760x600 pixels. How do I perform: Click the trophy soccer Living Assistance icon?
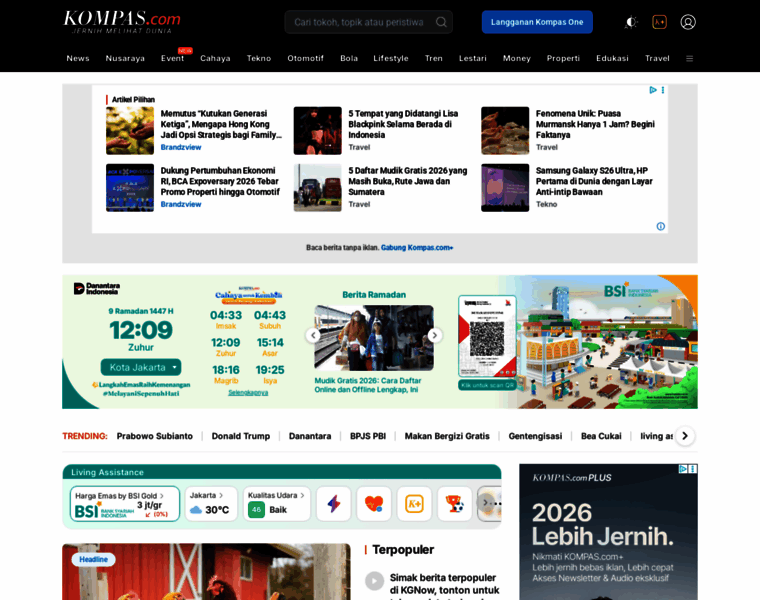454,504
